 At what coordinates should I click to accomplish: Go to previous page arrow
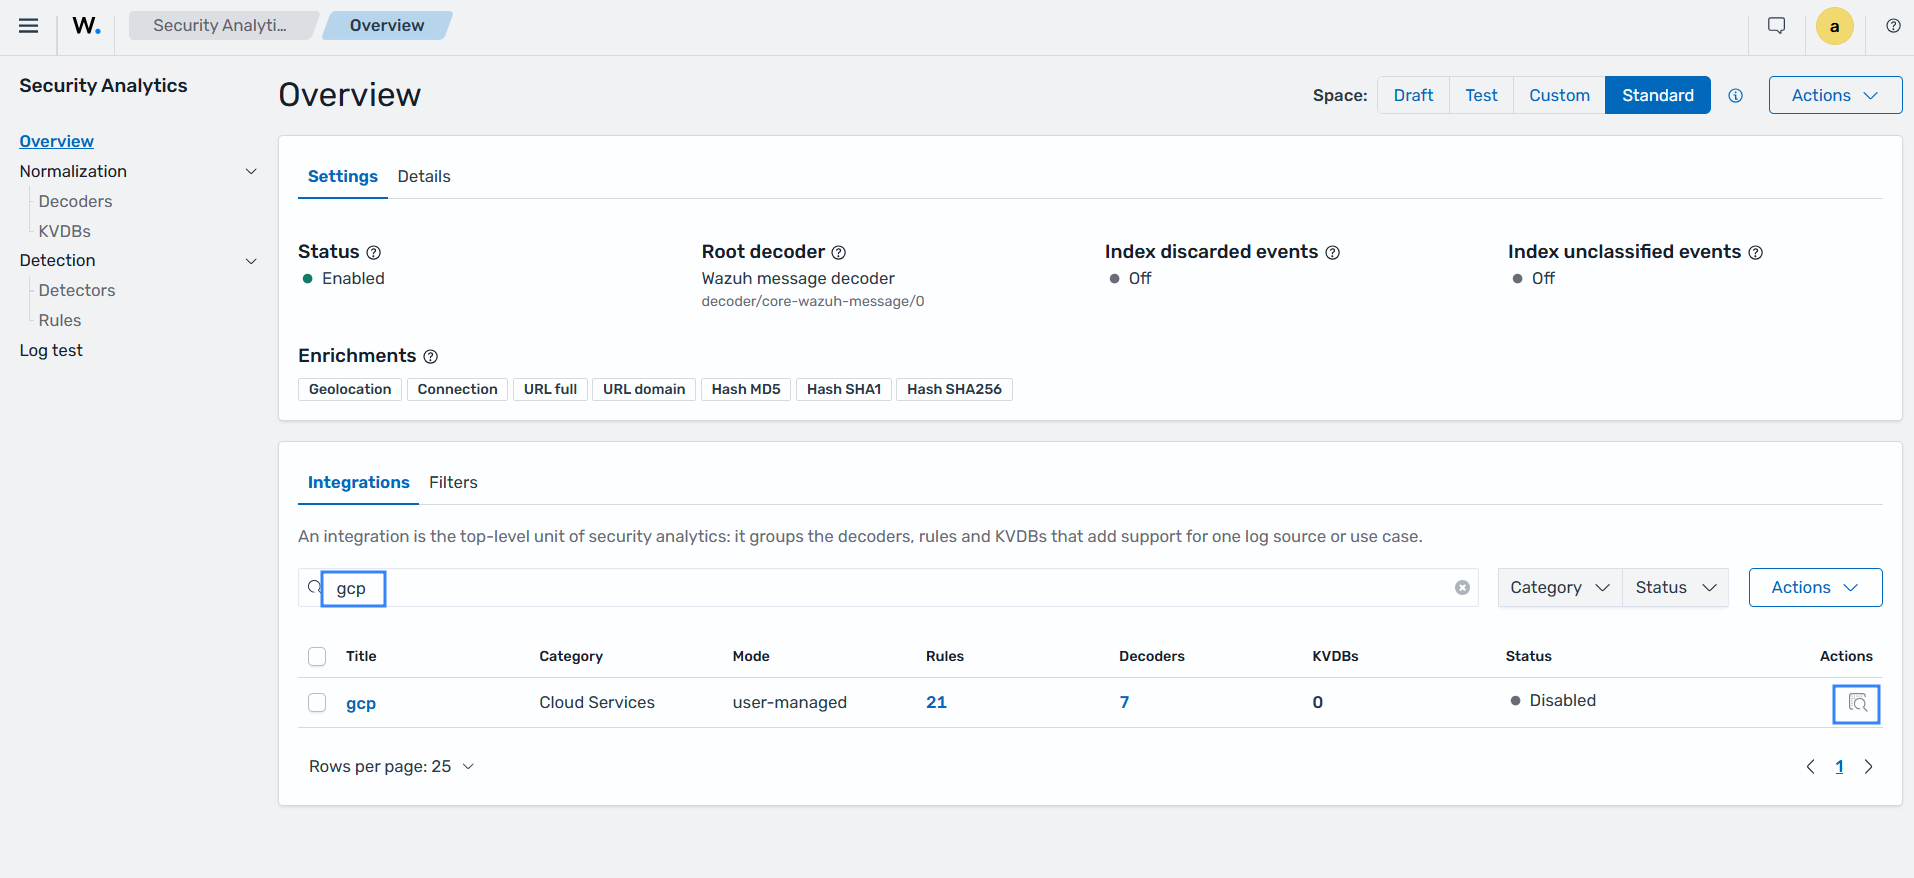[x=1810, y=767]
